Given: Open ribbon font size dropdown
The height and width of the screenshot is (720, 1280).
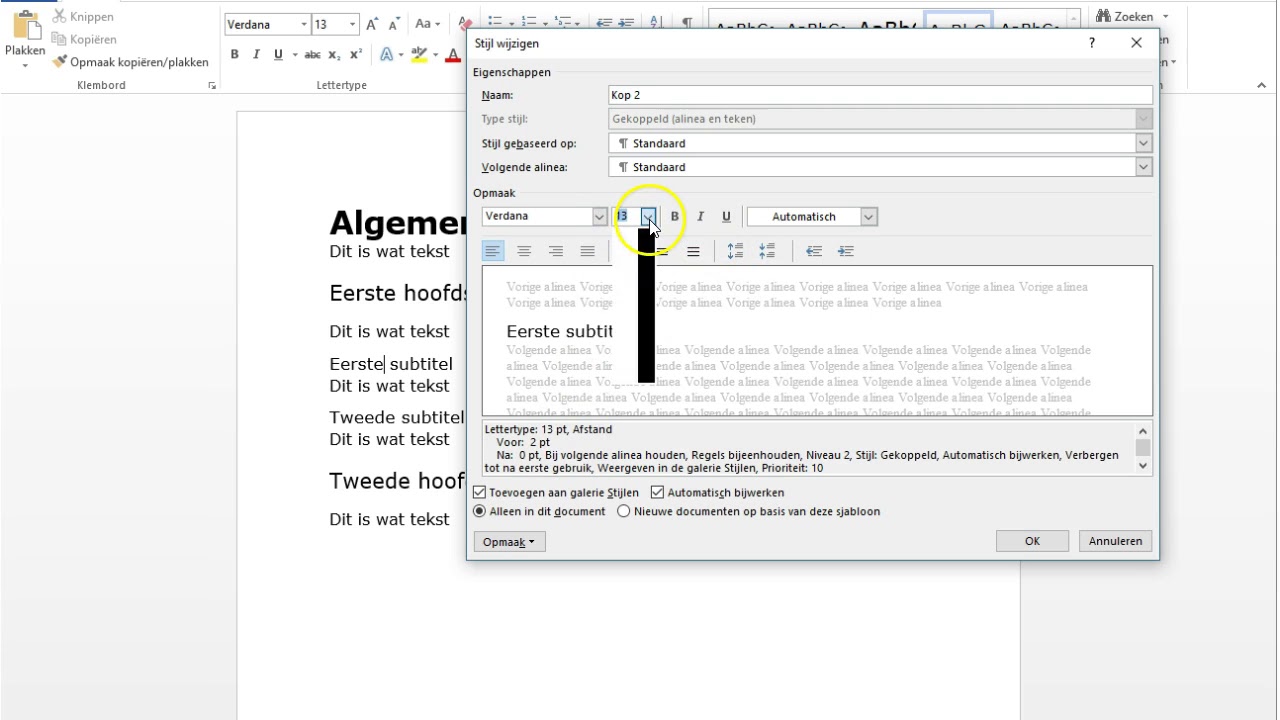Looking at the screenshot, I should pos(352,24).
